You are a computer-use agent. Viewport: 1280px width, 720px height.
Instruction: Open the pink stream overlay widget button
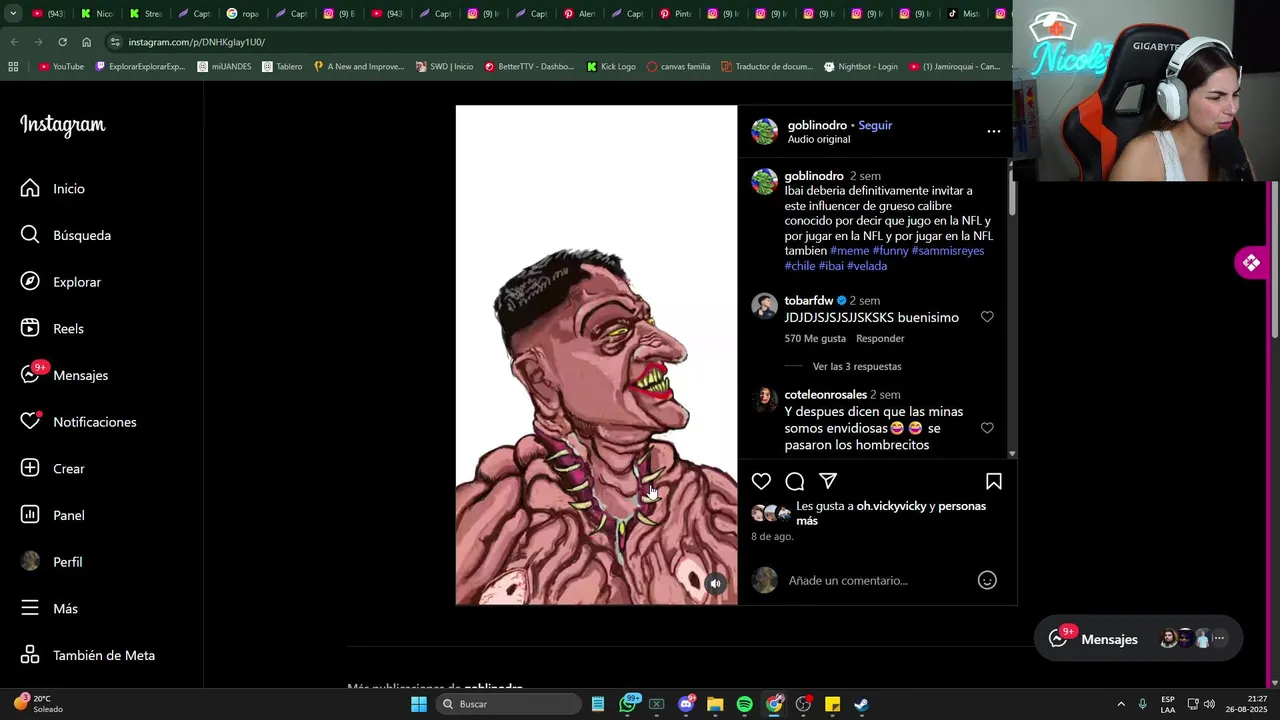[x=1251, y=263]
